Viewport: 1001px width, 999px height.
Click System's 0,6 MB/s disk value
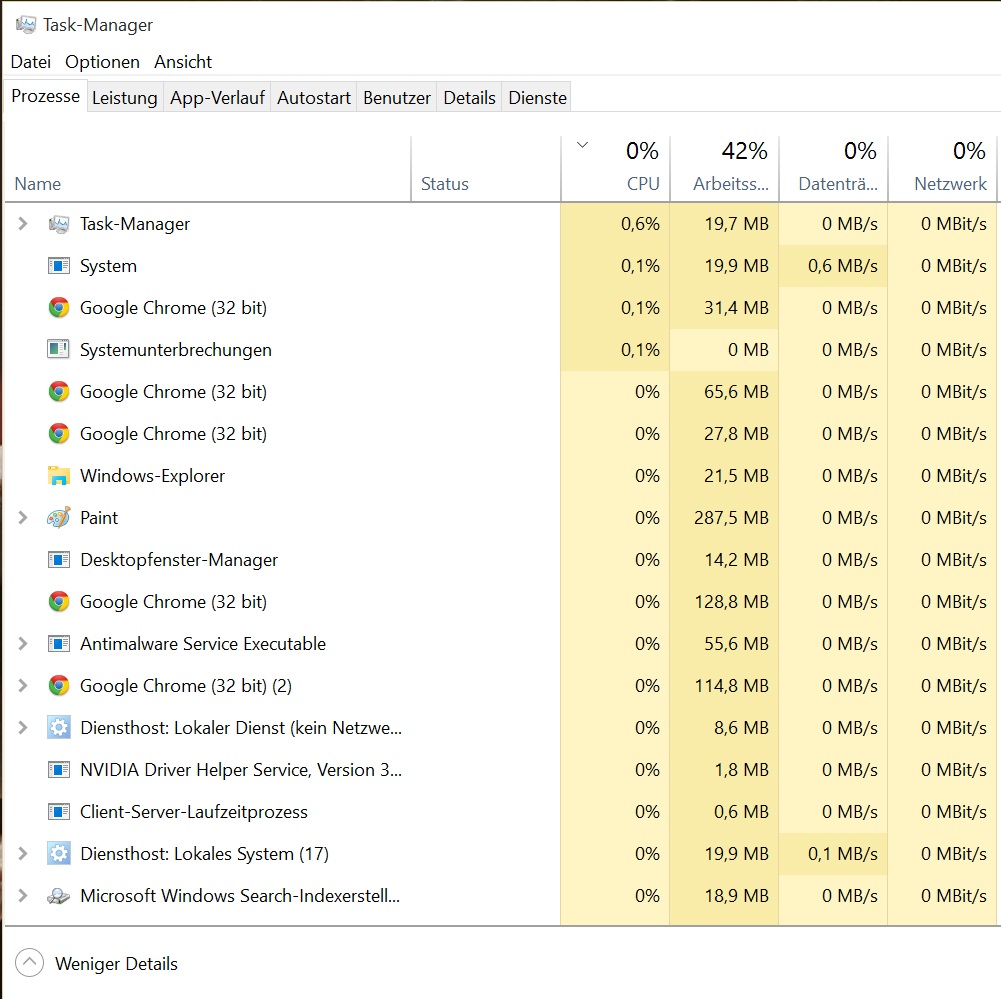coord(843,266)
